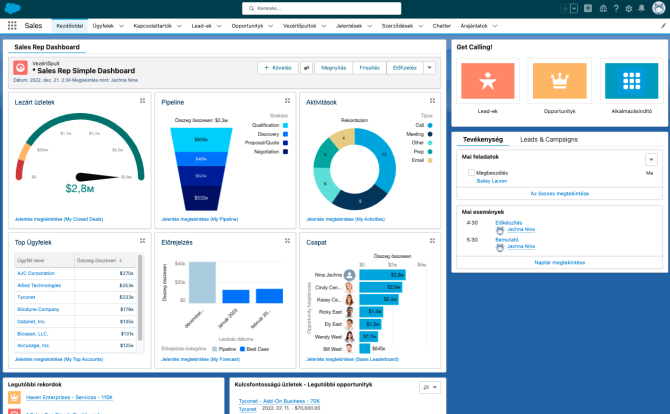The width and height of the screenshot is (670, 414).
Task: Open the AJC Corporation account link
Action: 35,273
